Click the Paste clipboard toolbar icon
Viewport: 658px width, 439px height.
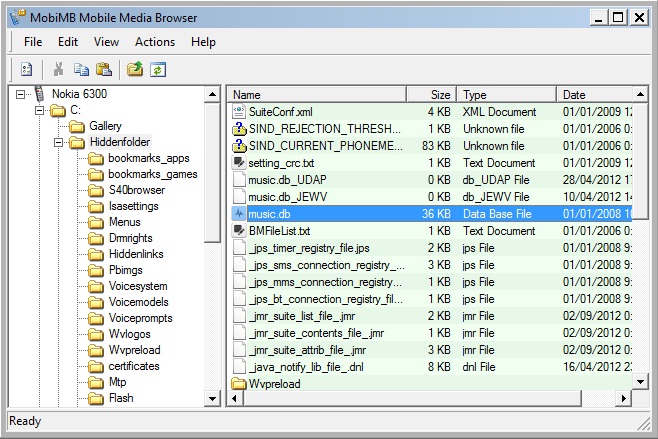tap(104, 69)
